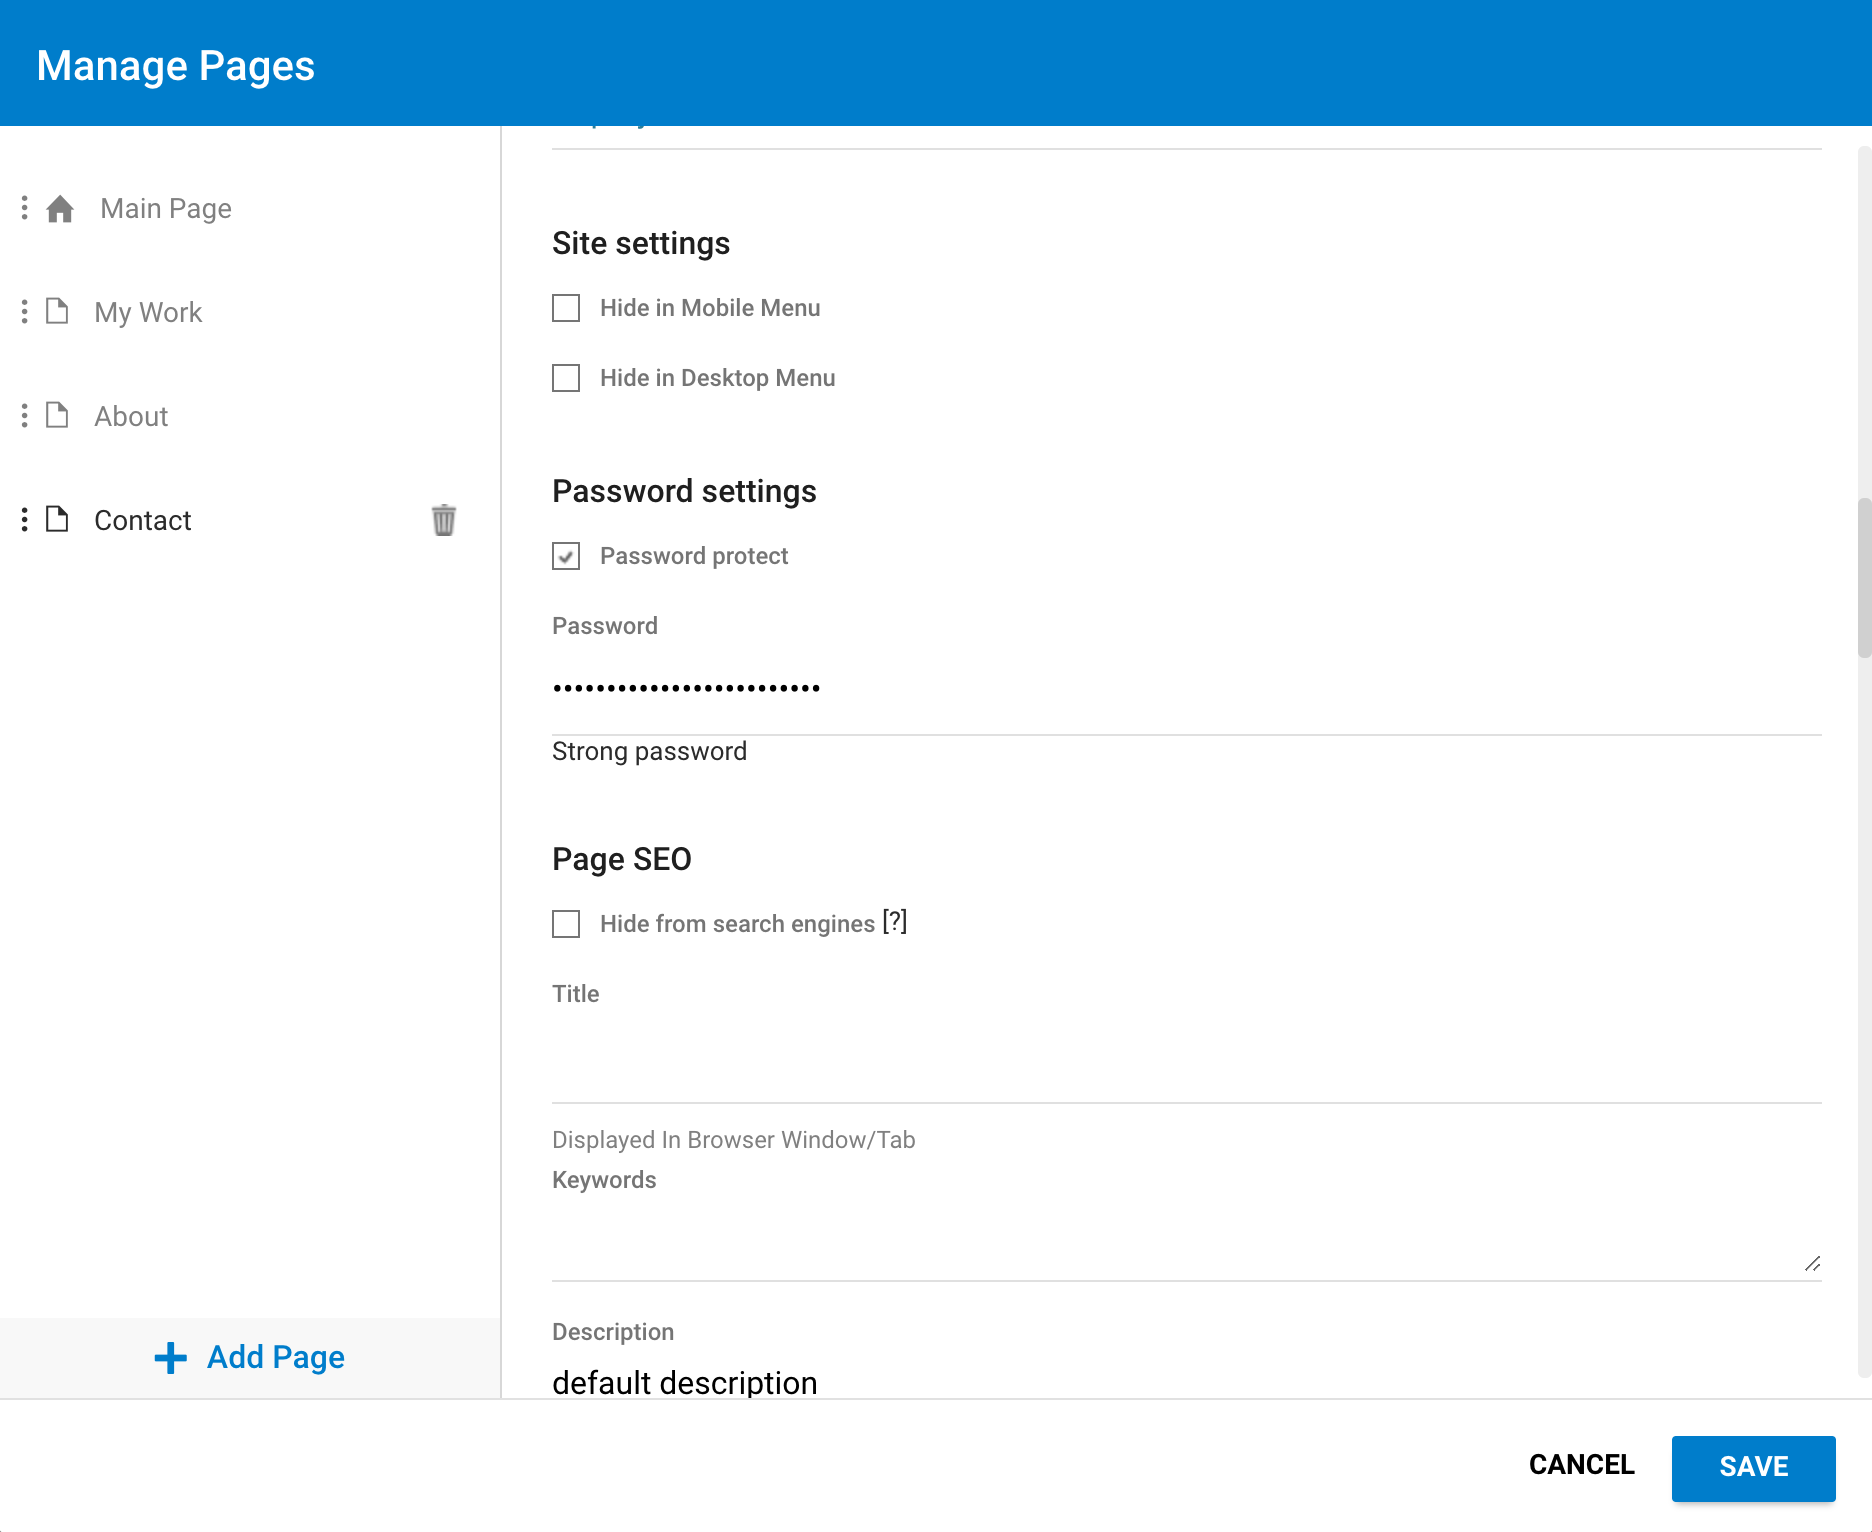Enable Hide from search engines
The image size is (1872, 1532).
pos(565,924)
